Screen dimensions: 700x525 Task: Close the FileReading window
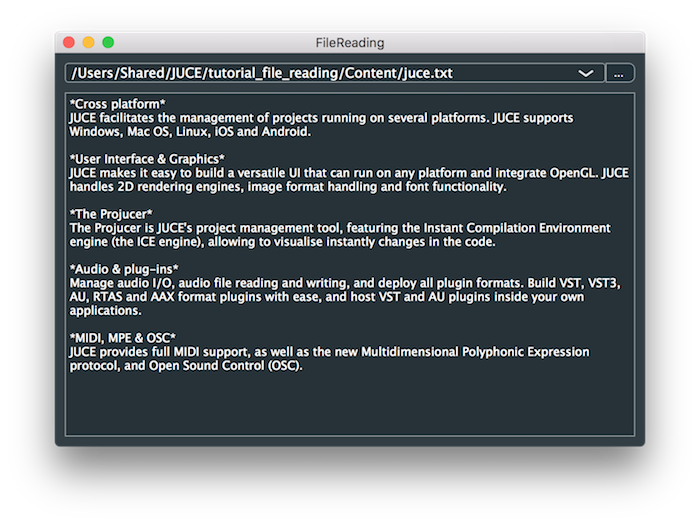tap(69, 43)
